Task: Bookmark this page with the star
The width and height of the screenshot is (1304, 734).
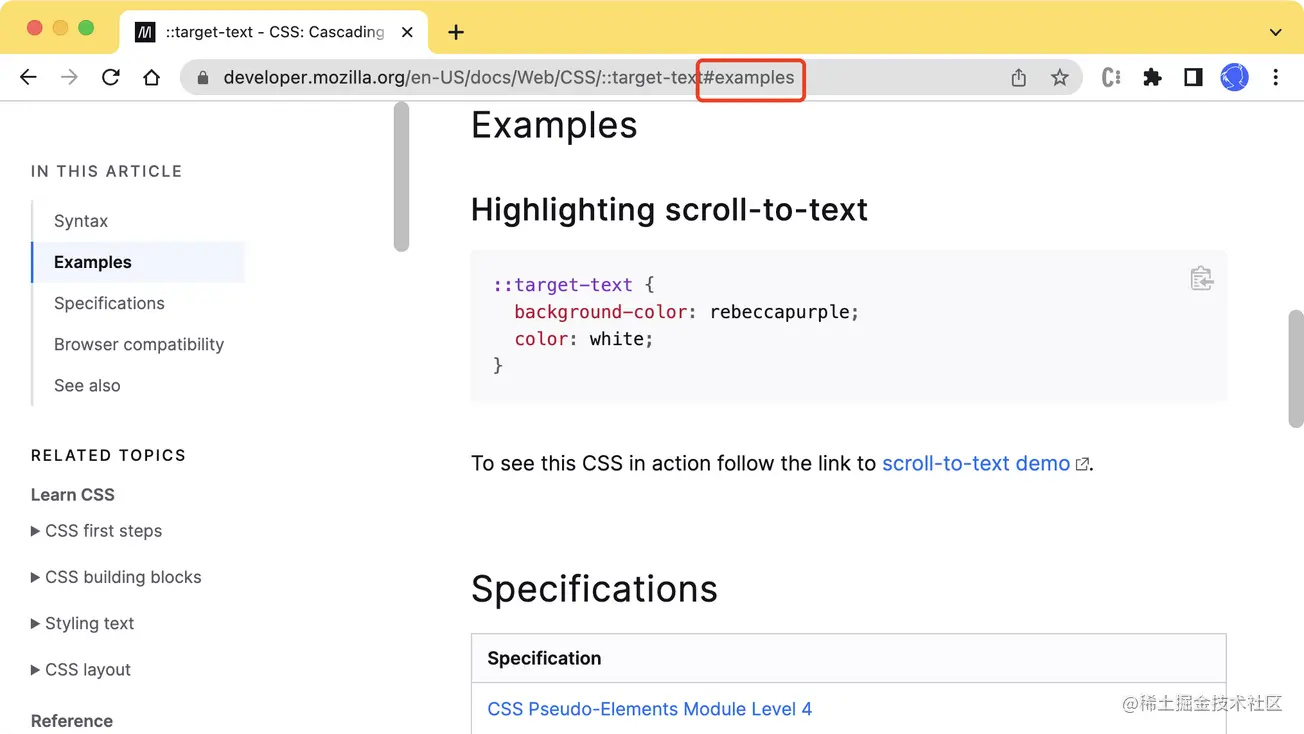Action: (x=1059, y=77)
